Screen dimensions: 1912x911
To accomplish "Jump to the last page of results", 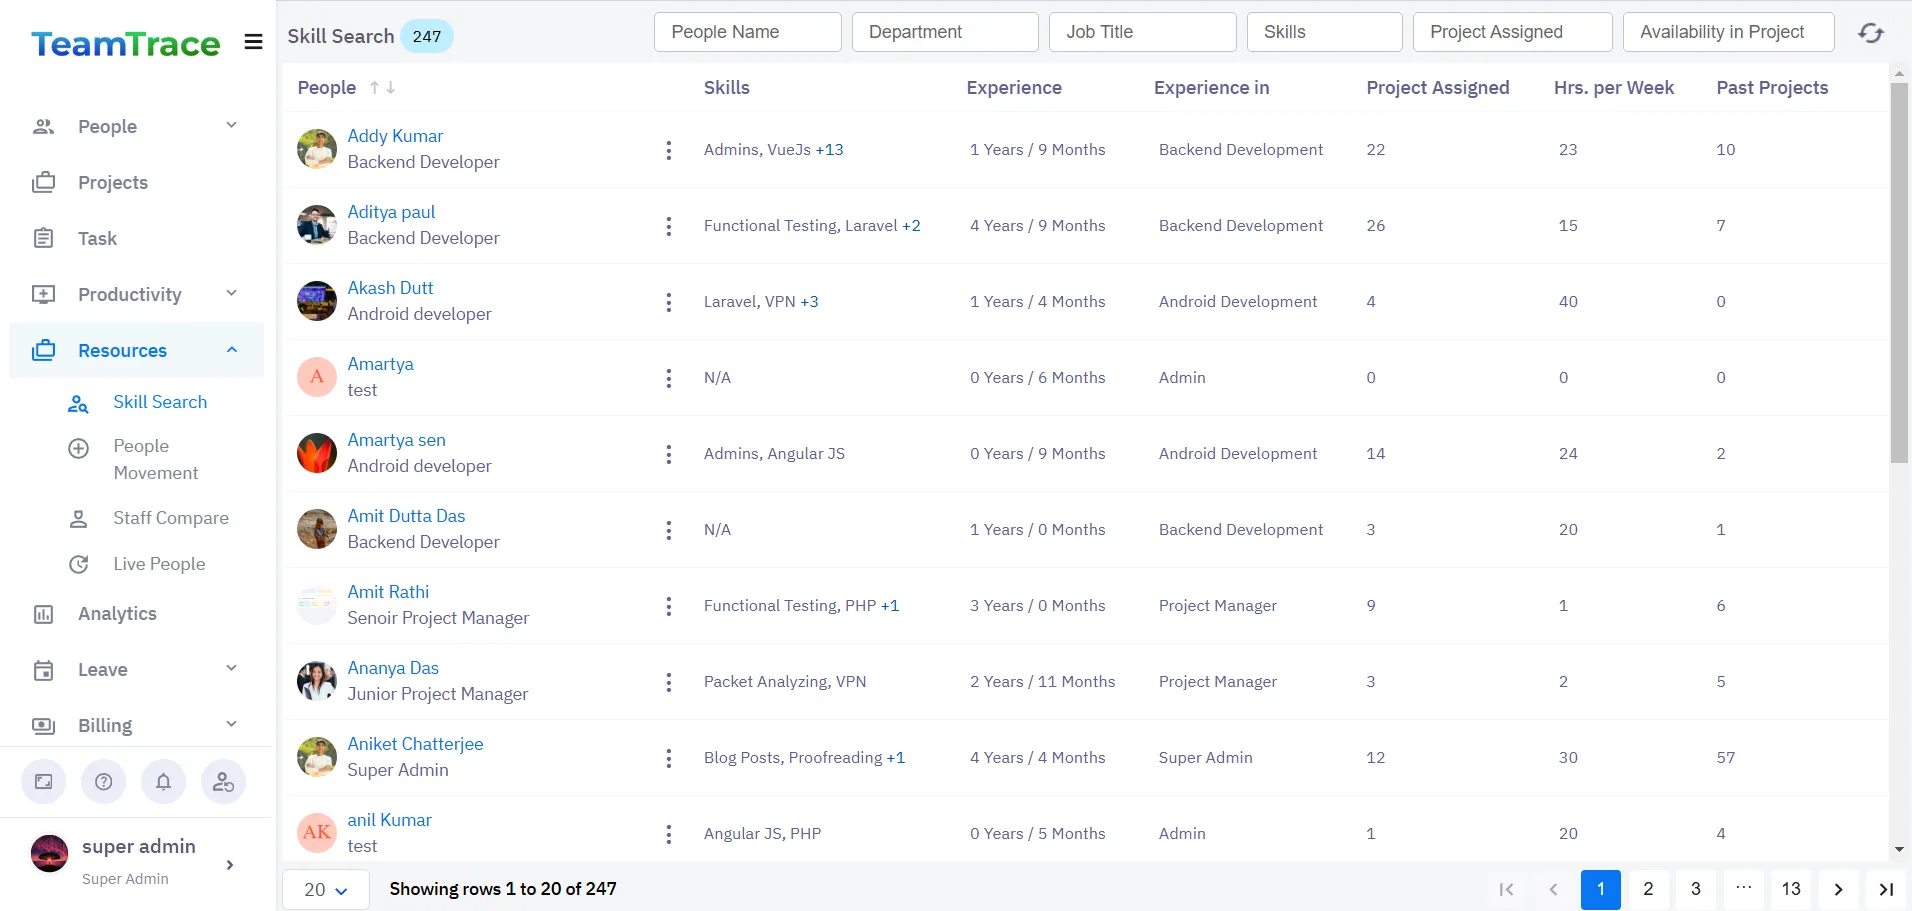I will pos(1886,889).
